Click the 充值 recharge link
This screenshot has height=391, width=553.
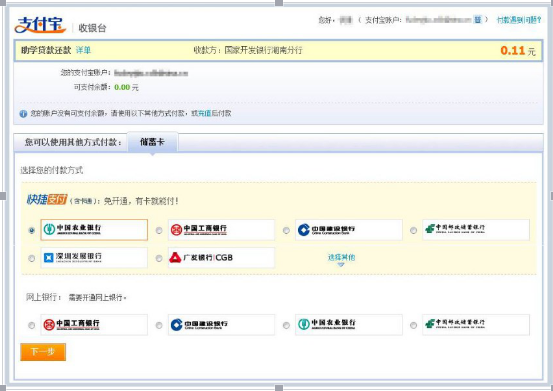(205, 114)
